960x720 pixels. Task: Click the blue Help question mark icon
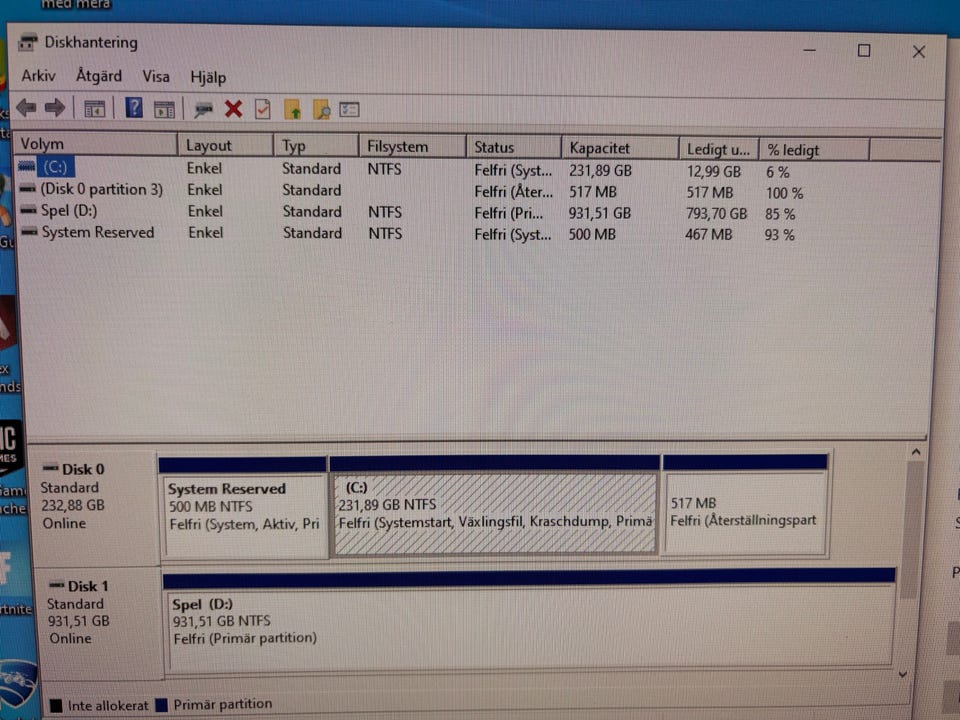(x=134, y=108)
